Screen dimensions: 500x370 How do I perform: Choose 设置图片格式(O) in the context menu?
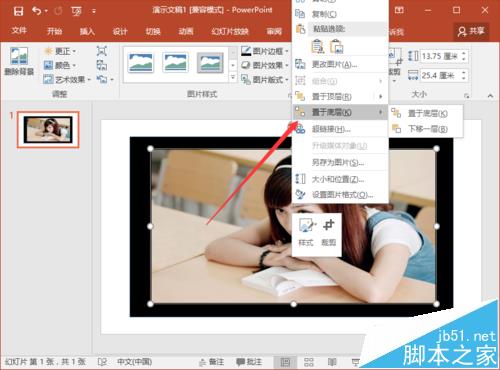pyautogui.click(x=340, y=195)
